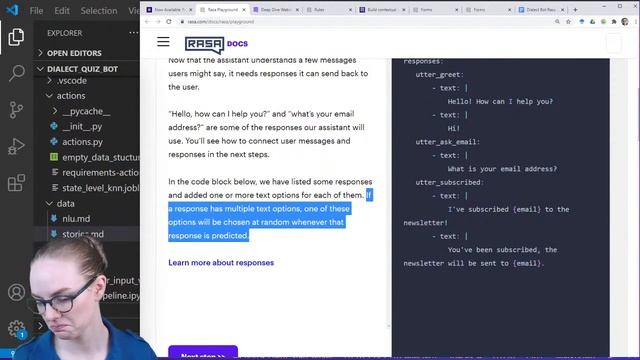Viewport: 640px width, 360px height.
Task: Click the 'Hello! How can I help you?' code text
Action: [x=500, y=102]
